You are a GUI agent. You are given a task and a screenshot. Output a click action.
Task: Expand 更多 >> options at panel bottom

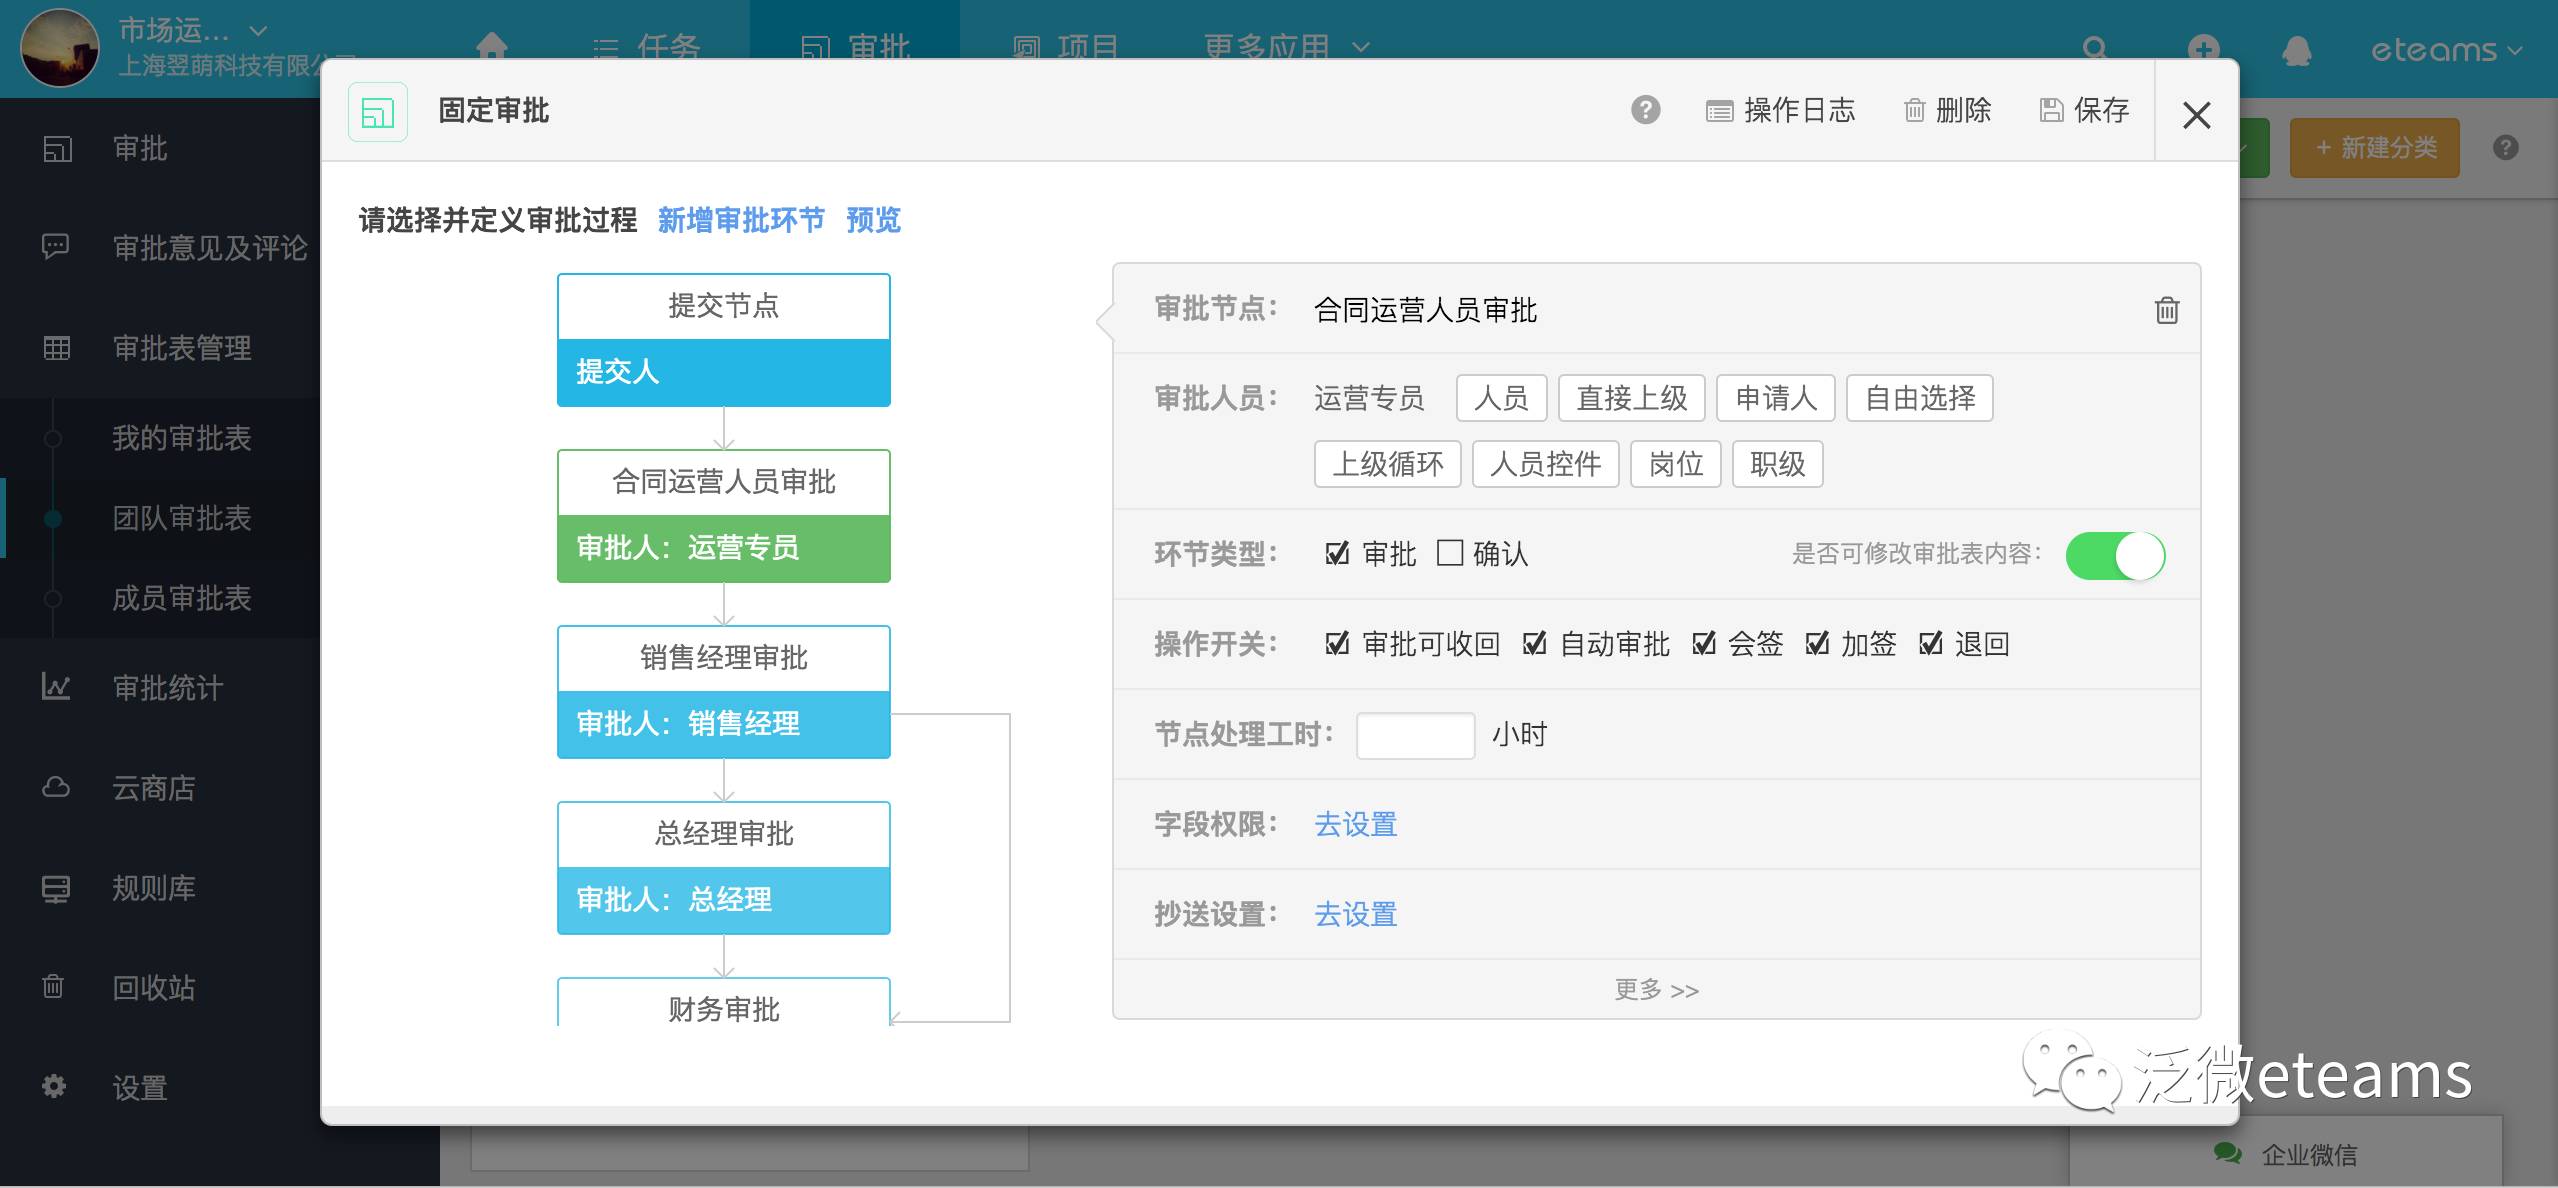coord(1656,990)
